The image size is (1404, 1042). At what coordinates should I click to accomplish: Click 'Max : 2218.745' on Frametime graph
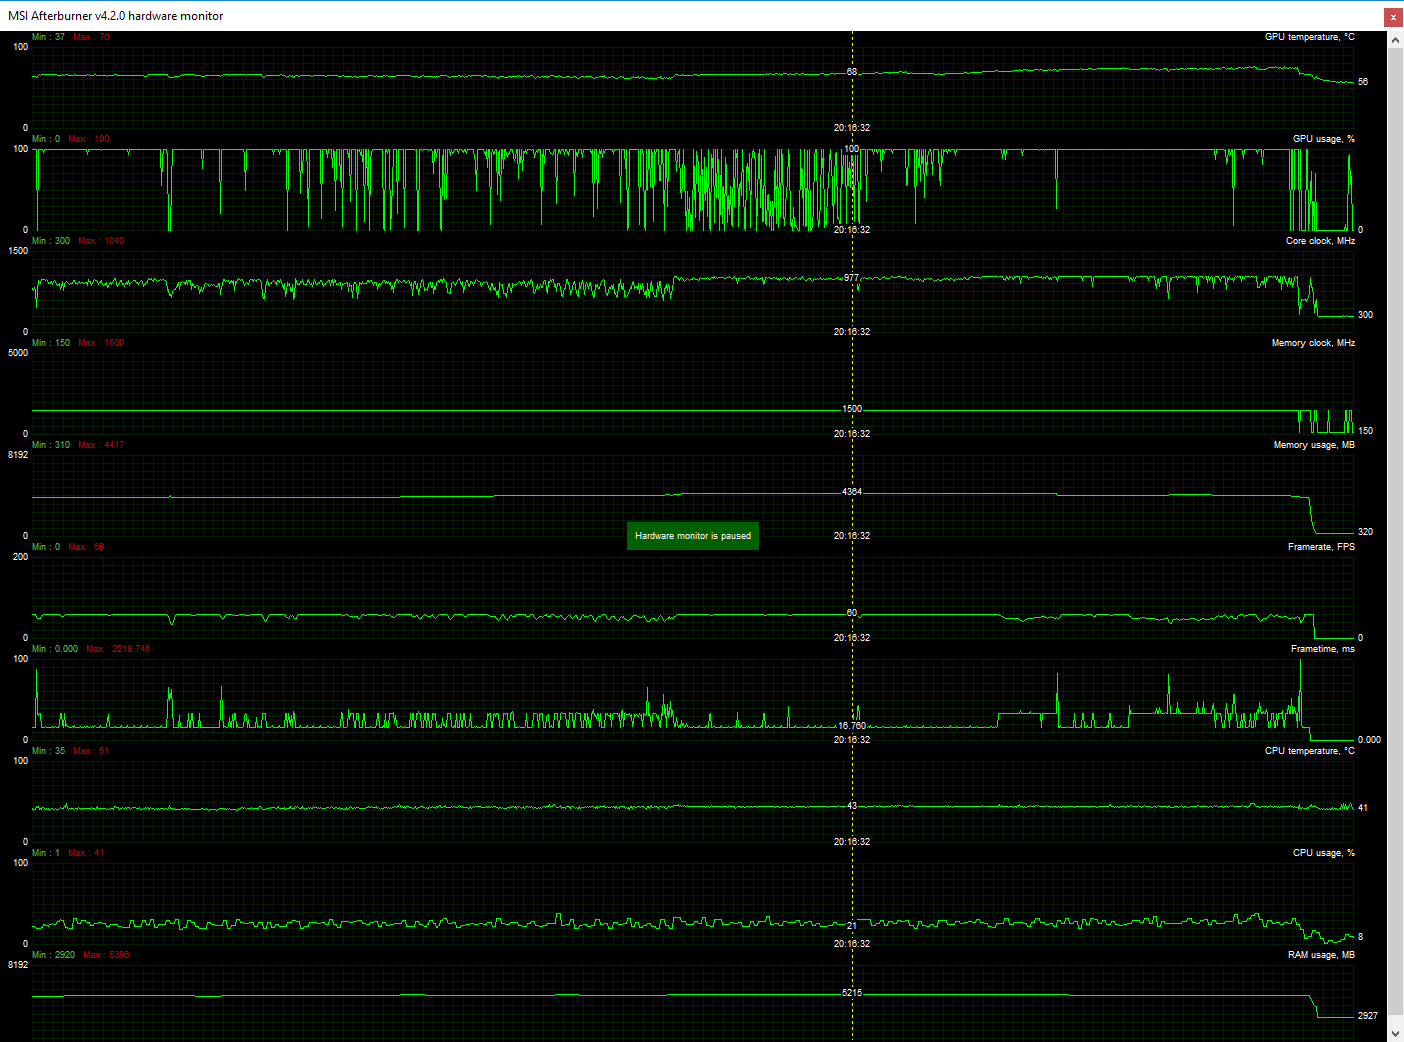tap(118, 649)
